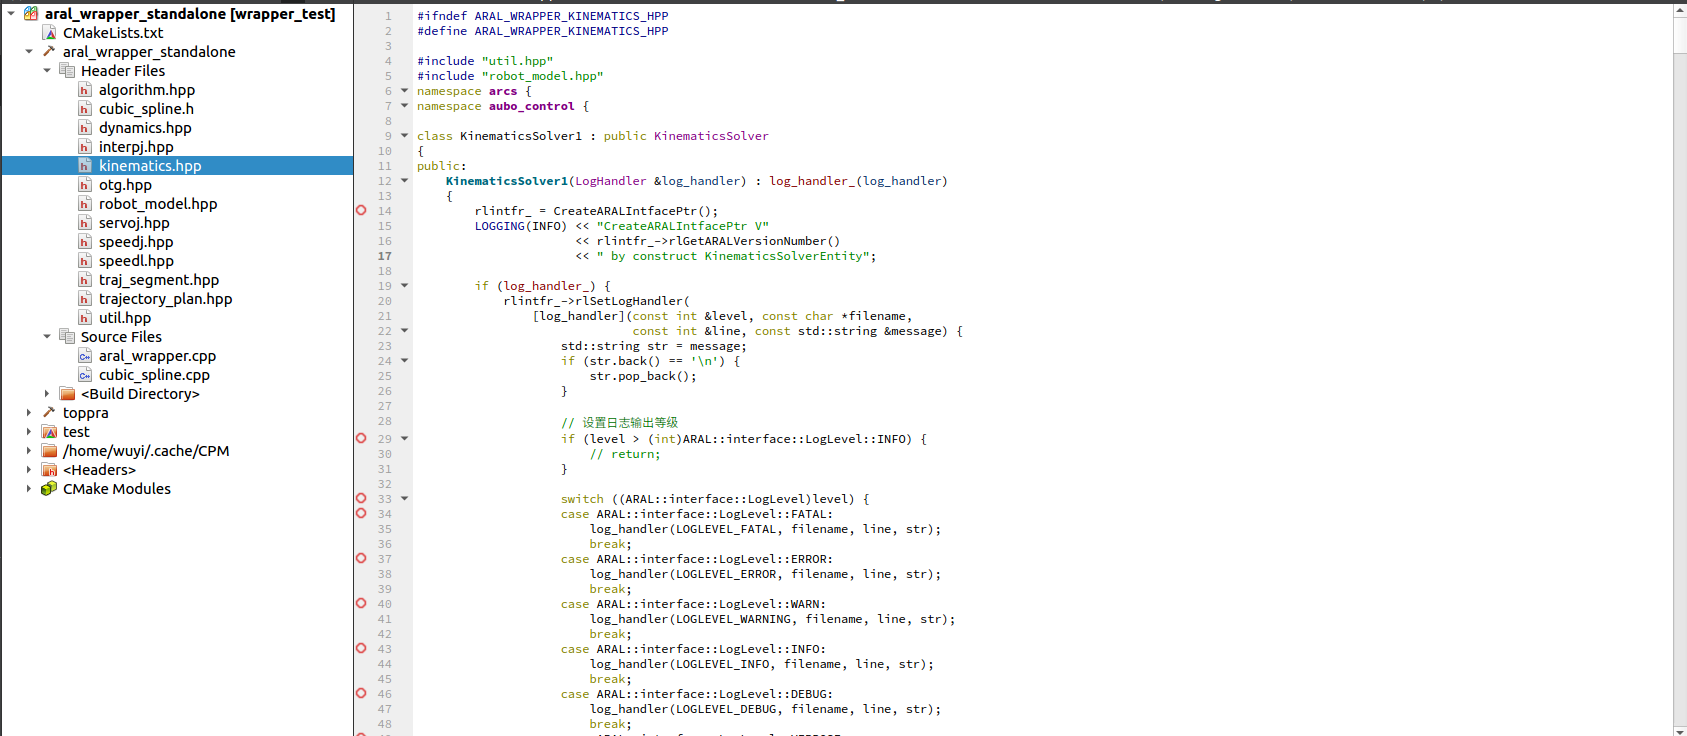Expand the toppra project node

click(29, 413)
